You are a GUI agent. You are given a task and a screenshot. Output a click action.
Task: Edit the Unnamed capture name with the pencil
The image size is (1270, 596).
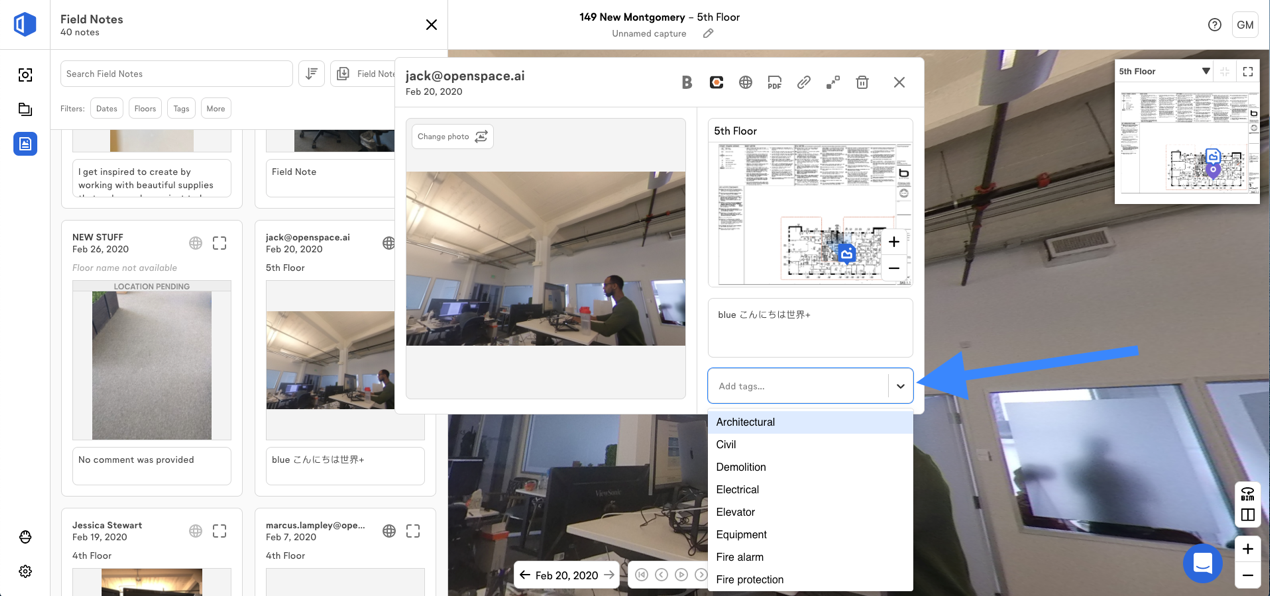pyautogui.click(x=708, y=34)
